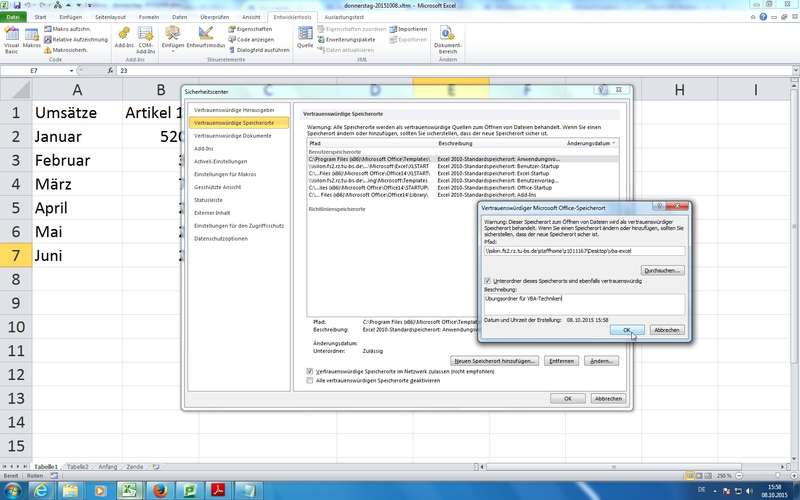The width and height of the screenshot is (800, 500).
Task: Open the Windows Start button
Action: tap(12, 491)
